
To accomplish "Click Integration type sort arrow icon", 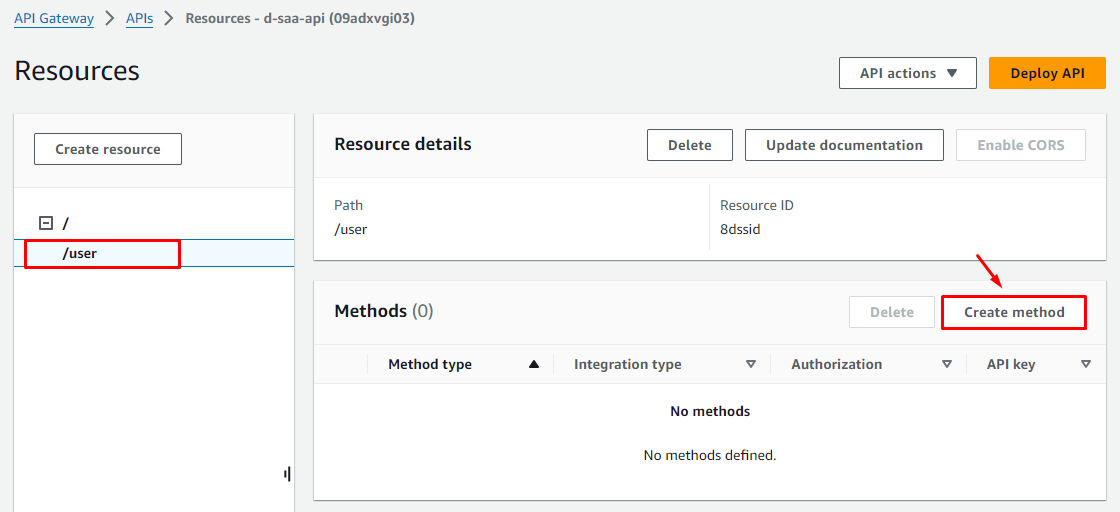I will pyautogui.click(x=751, y=365).
